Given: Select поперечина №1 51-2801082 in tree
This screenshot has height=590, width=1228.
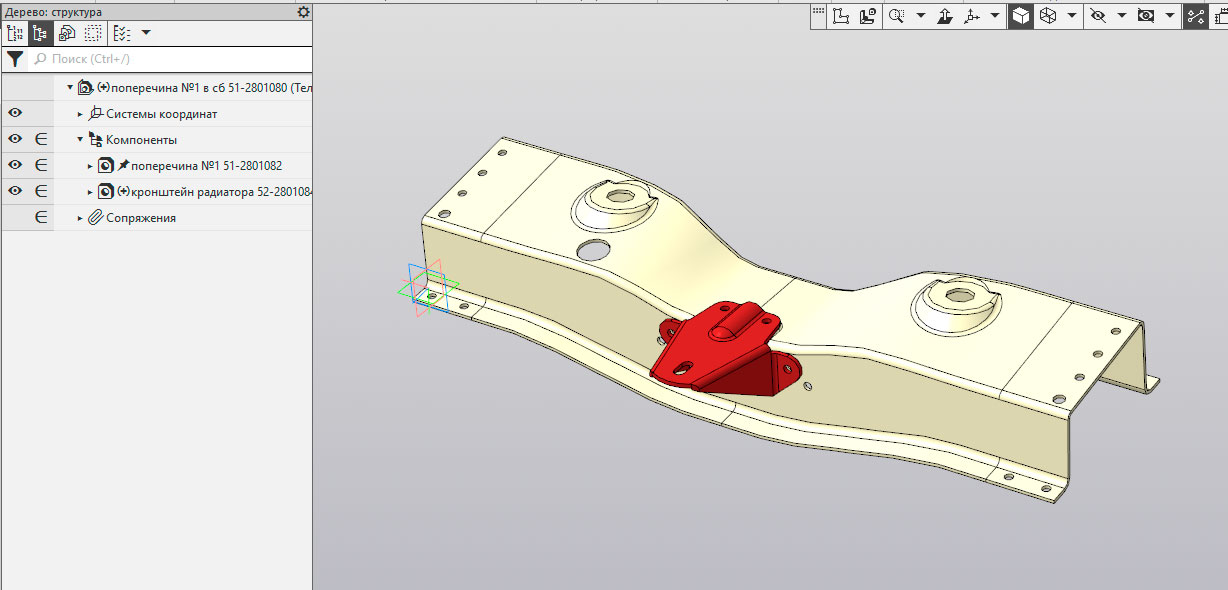Looking at the screenshot, I should [x=207, y=166].
